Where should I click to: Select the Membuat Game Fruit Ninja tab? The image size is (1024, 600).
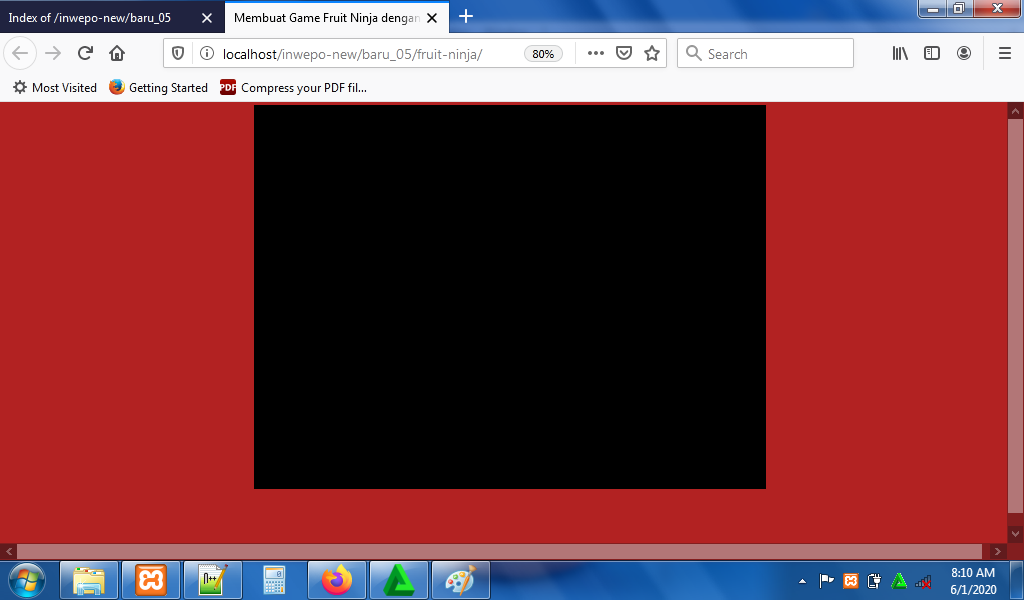coord(337,18)
